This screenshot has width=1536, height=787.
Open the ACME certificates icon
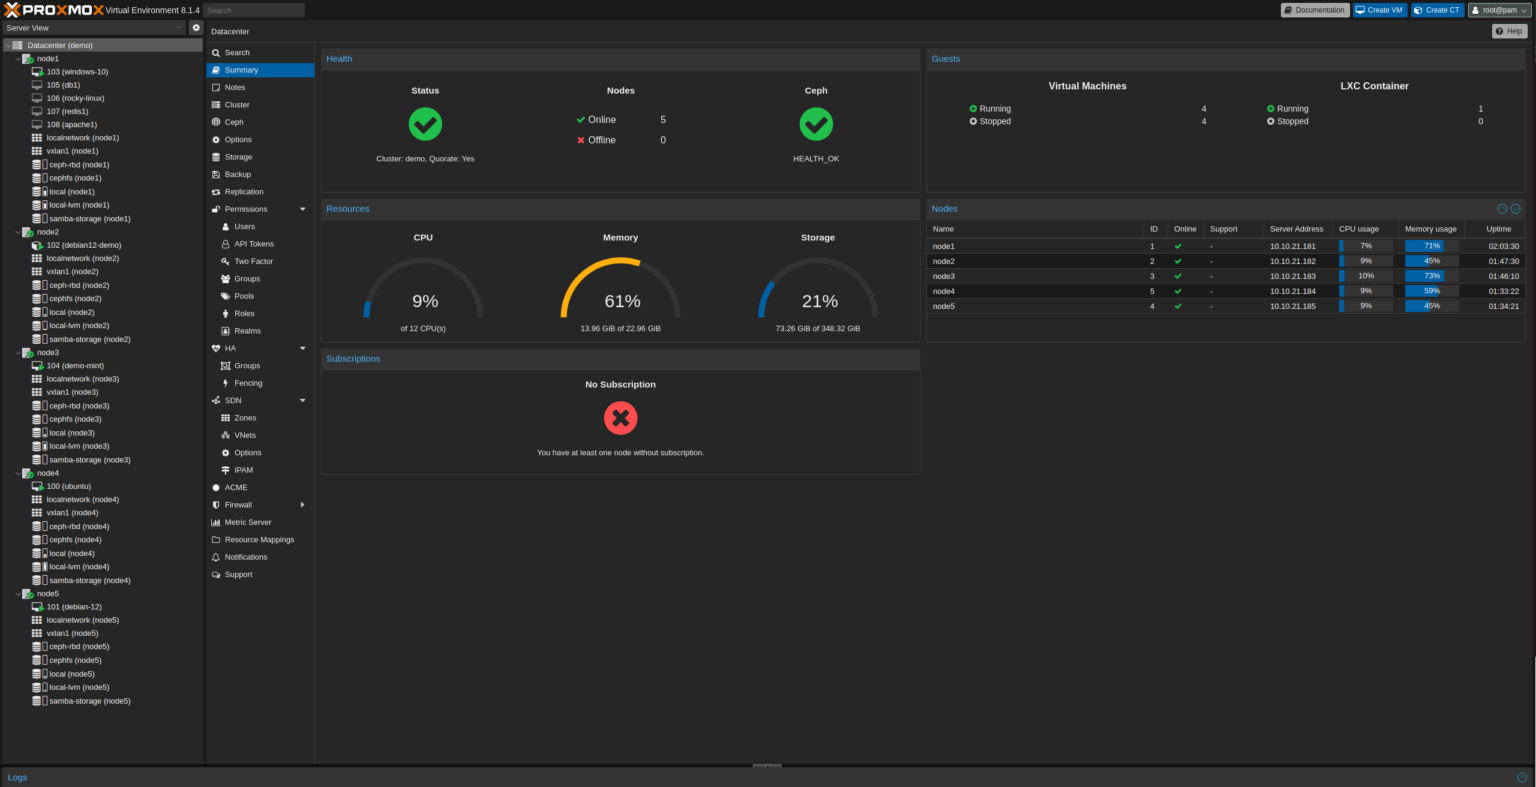click(216, 487)
